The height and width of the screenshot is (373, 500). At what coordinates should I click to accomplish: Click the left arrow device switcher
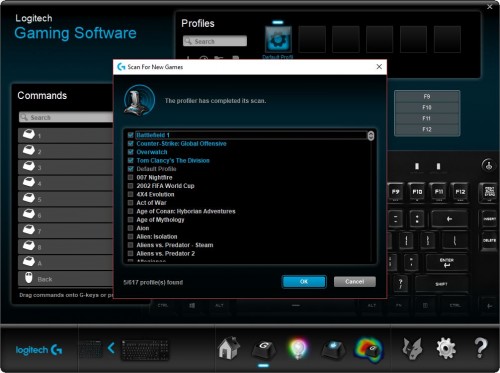111,348
